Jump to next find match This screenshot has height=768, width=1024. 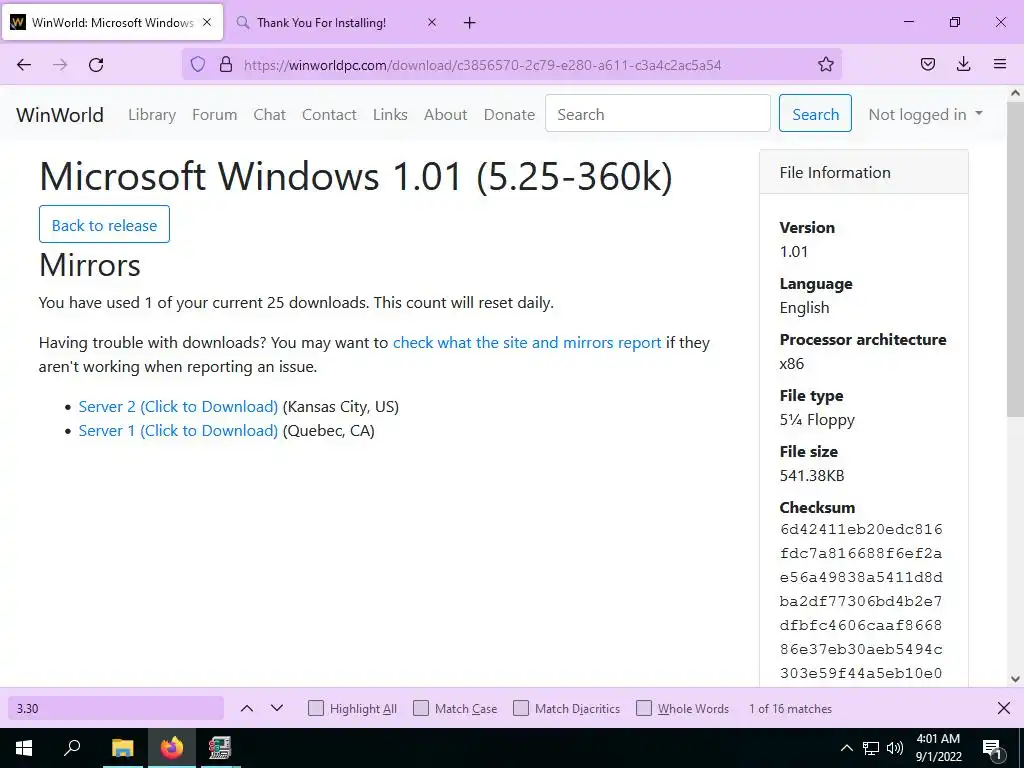[x=277, y=708]
